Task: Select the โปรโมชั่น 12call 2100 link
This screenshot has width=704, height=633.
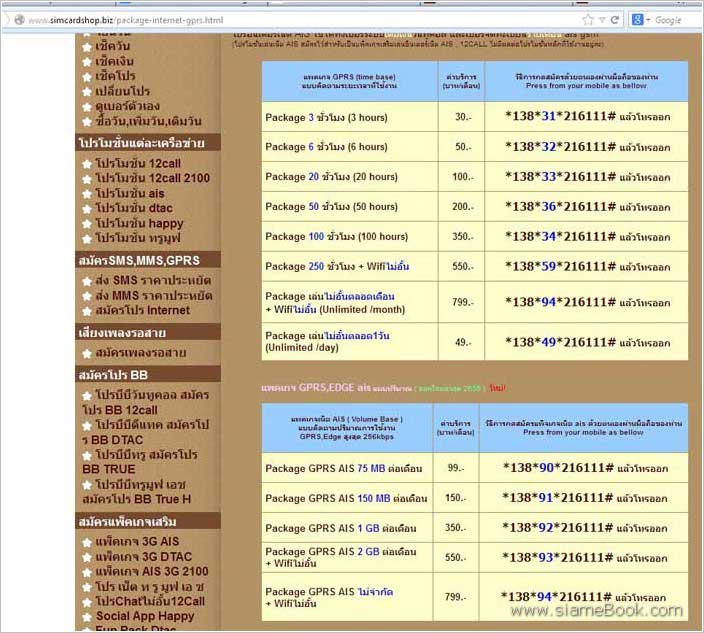Action: click(152, 178)
